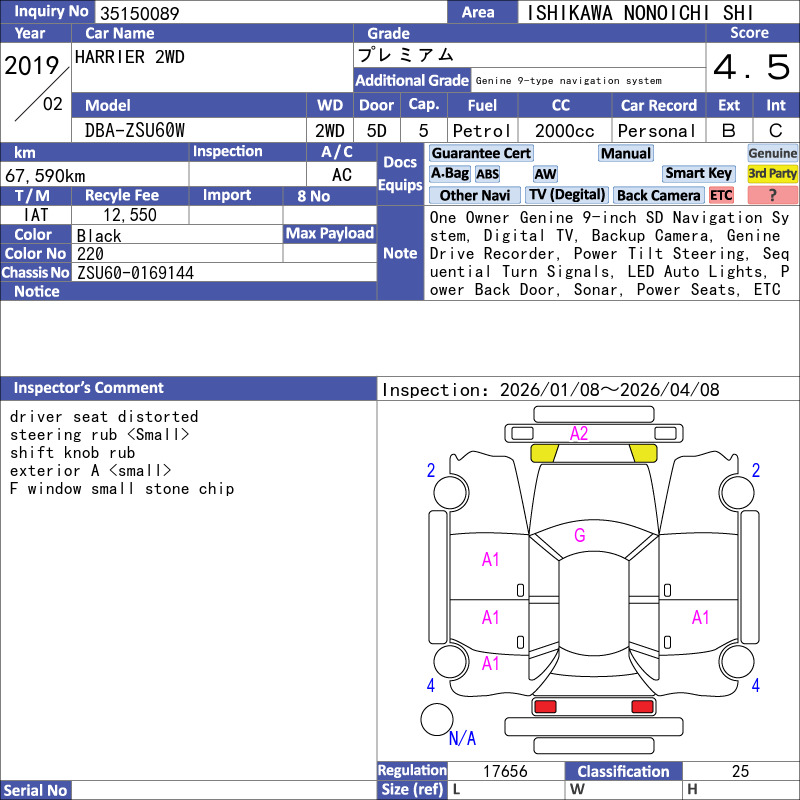Click the question mark equipment badge
Viewport: 800px width, 800px height.
(x=772, y=195)
